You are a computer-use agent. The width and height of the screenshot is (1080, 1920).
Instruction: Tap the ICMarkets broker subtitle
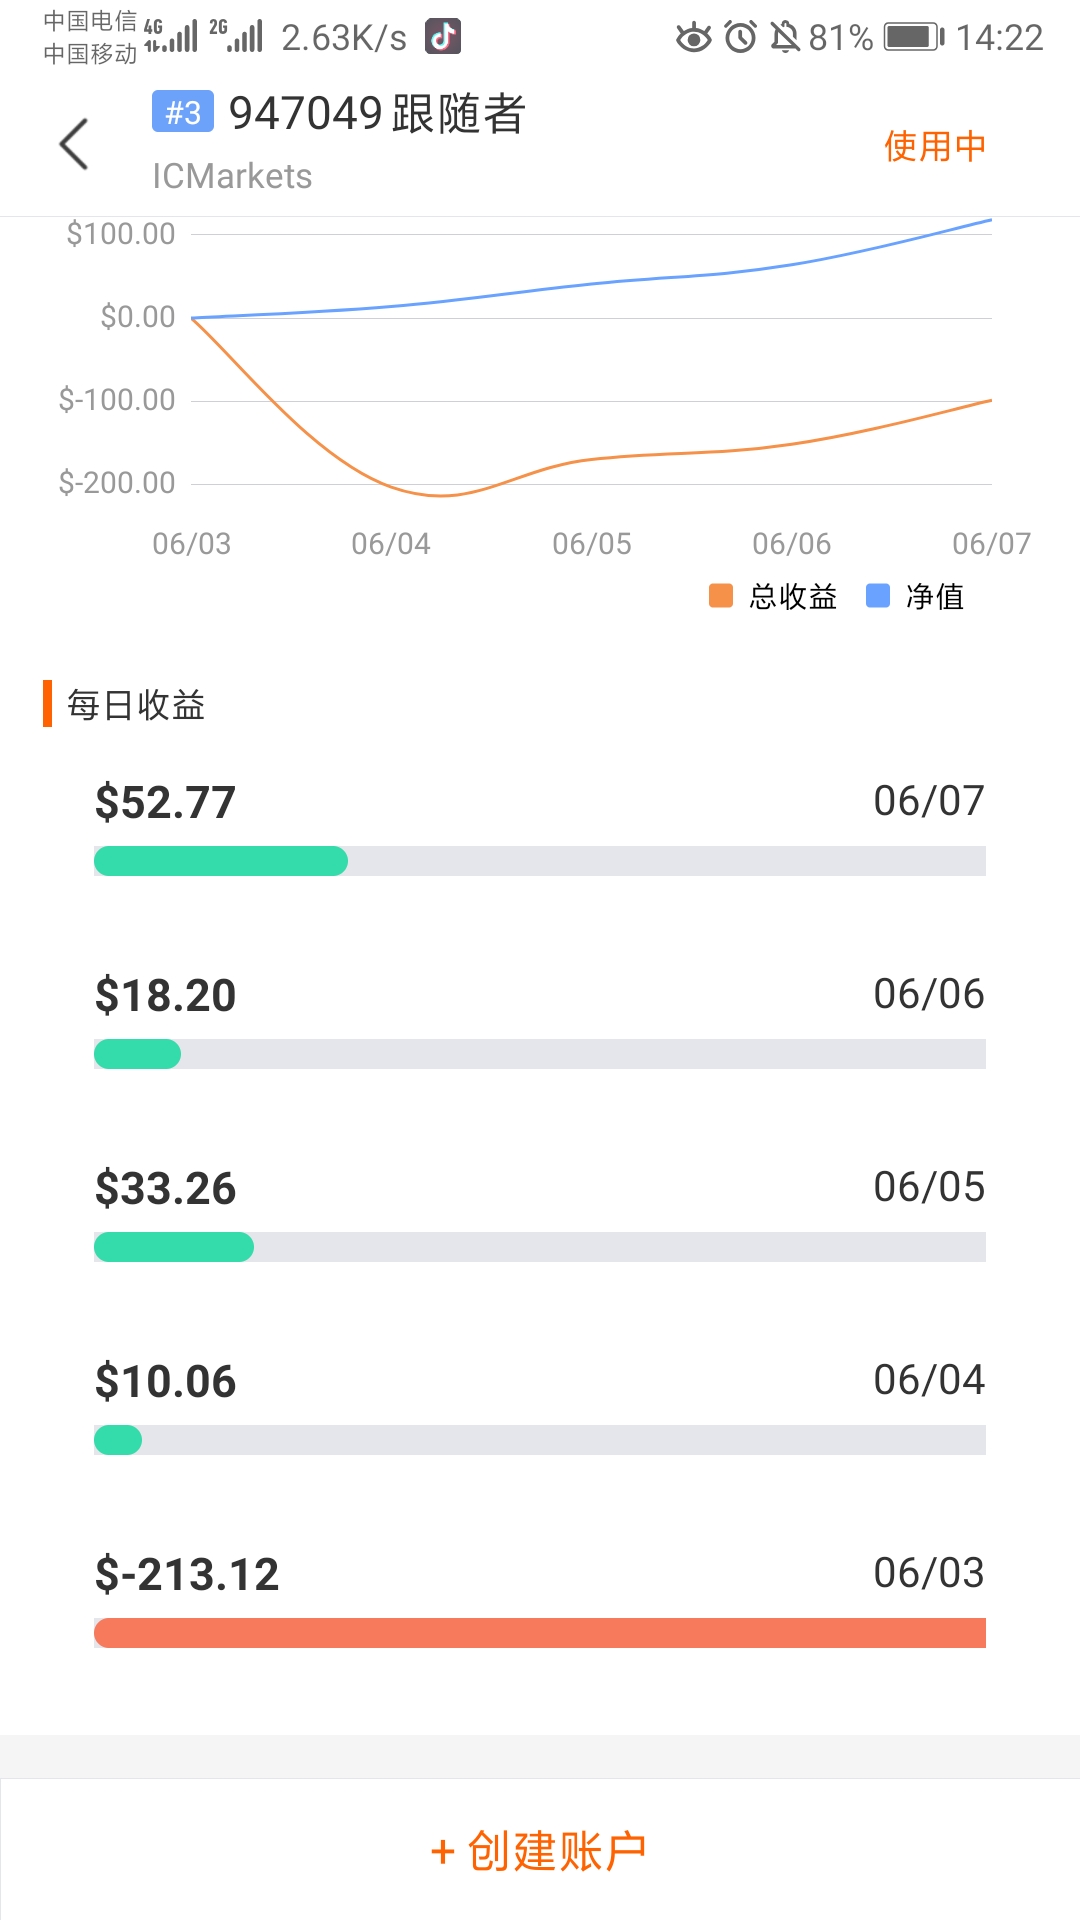pyautogui.click(x=232, y=176)
